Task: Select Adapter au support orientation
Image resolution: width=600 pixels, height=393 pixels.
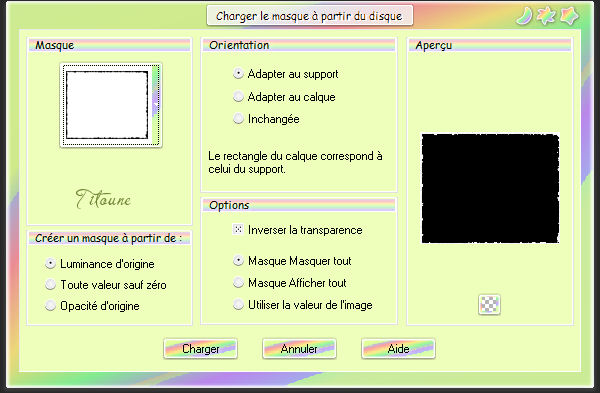Action: pos(238,73)
